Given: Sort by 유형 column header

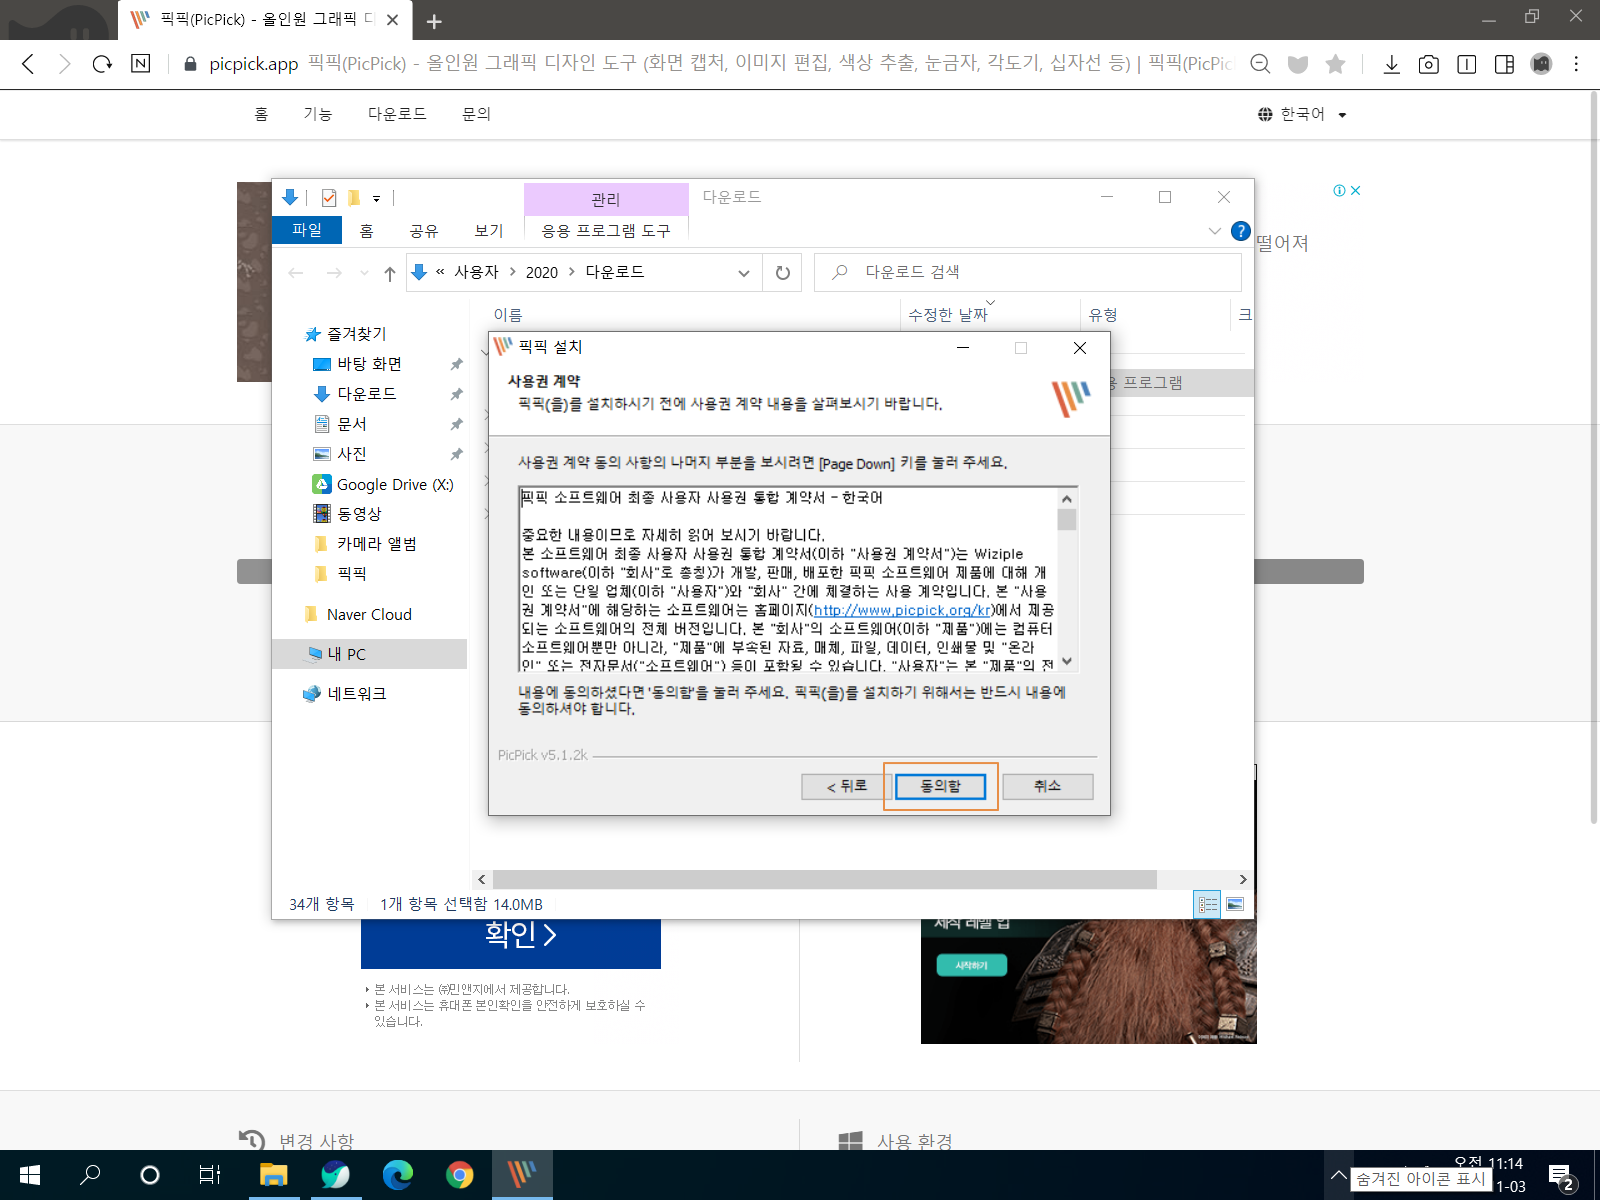Looking at the screenshot, I should tap(1103, 315).
